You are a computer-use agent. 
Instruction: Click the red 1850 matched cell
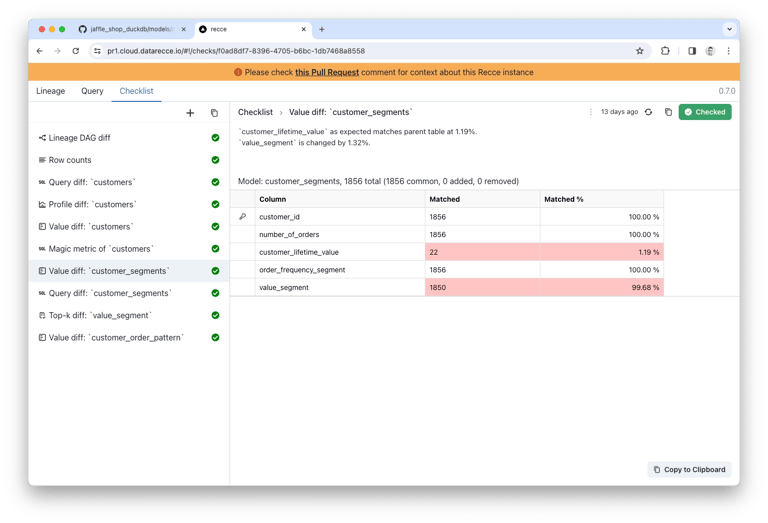click(x=482, y=287)
